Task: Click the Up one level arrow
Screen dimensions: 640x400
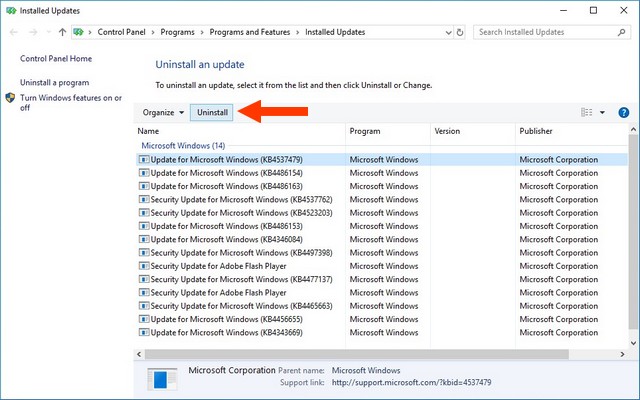Action: (x=62, y=32)
